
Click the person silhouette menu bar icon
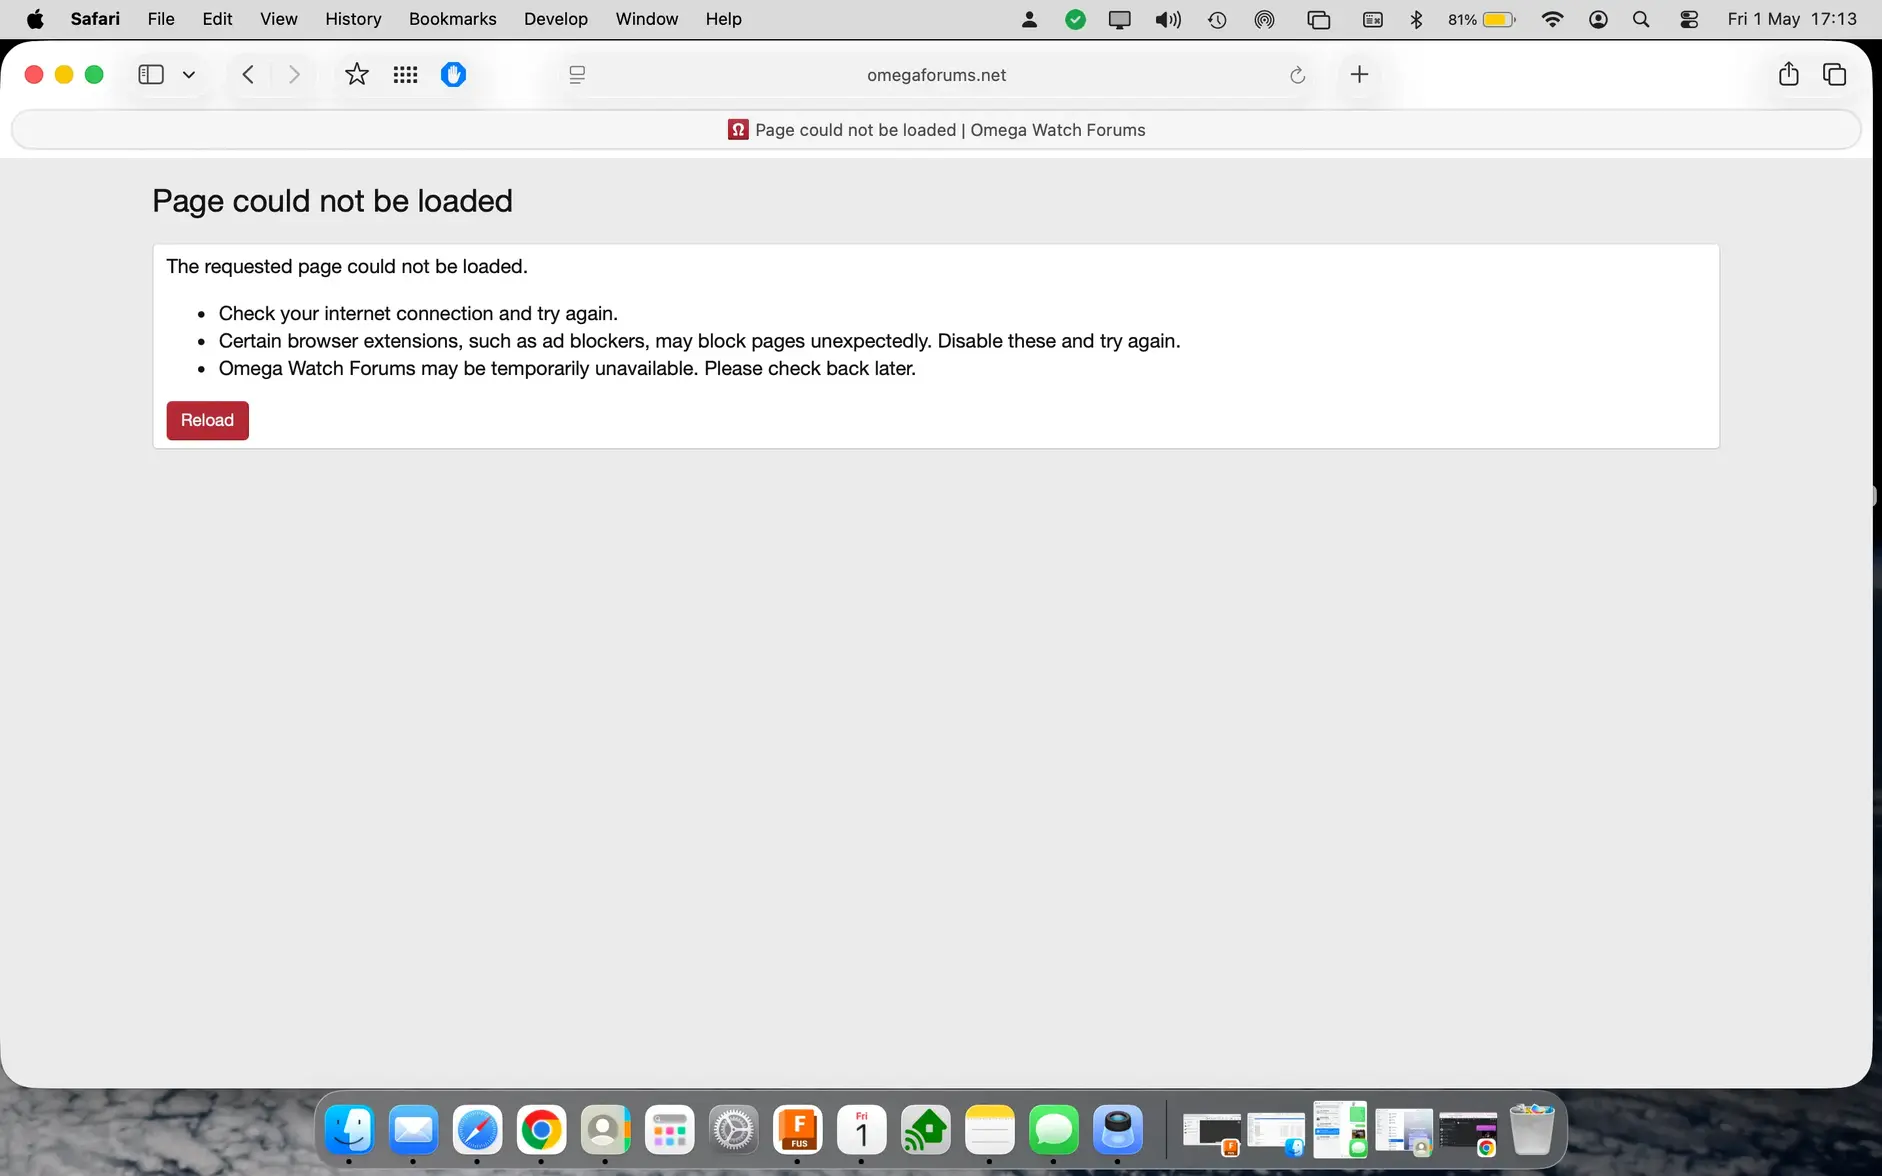pyautogui.click(x=1029, y=19)
